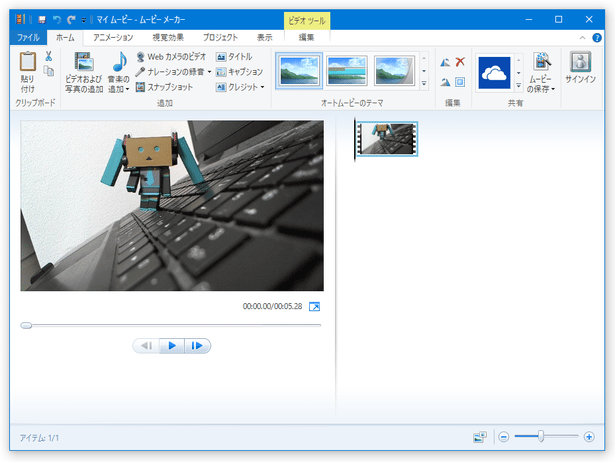Zoom out timeline with minus button
Screen dimensions: 615x462
pos(504,437)
